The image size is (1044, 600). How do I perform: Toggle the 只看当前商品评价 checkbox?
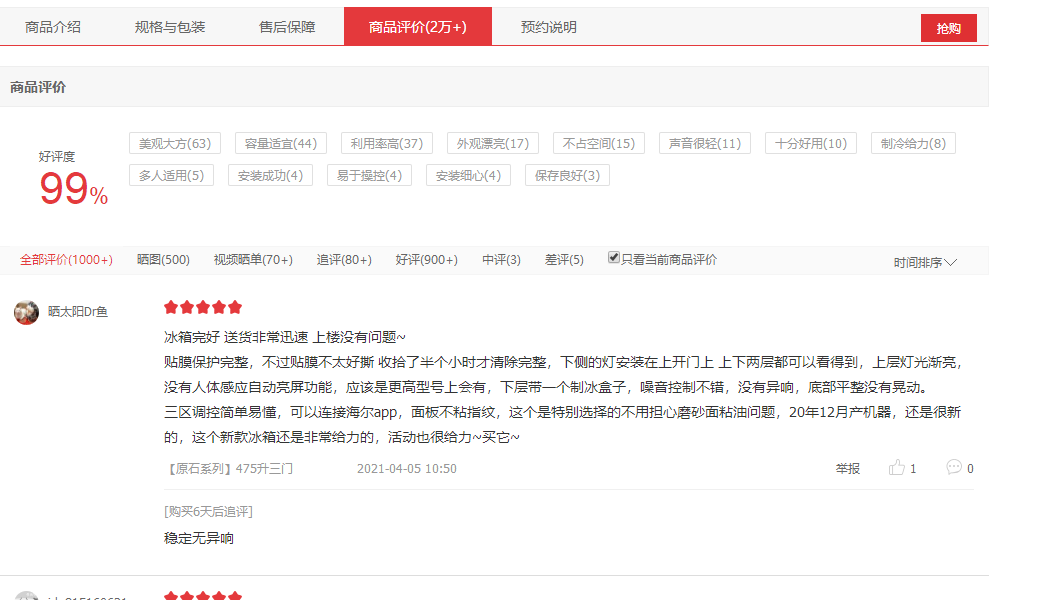pyautogui.click(x=613, y=258)
